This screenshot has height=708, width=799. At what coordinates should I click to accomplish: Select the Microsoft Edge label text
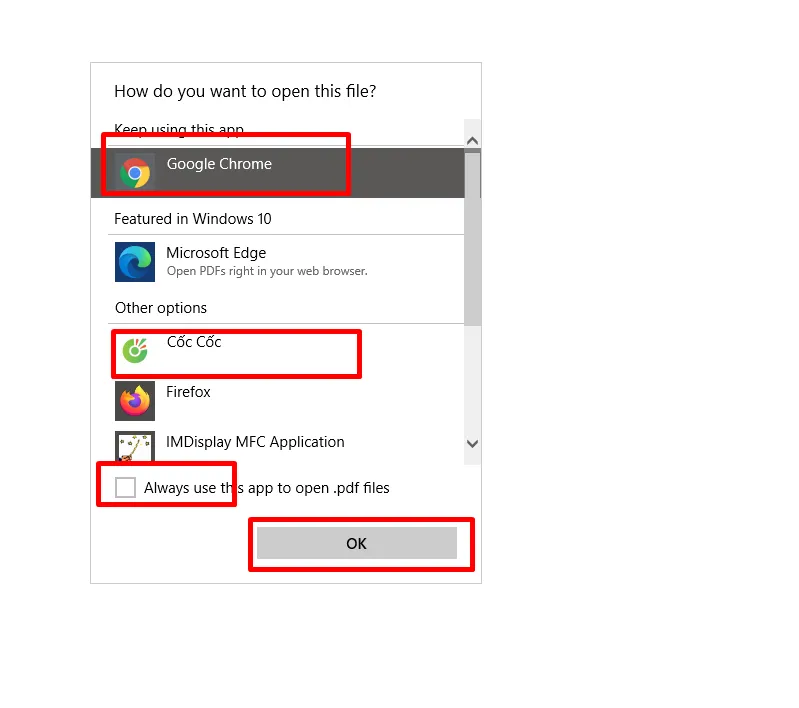point(216,253)
